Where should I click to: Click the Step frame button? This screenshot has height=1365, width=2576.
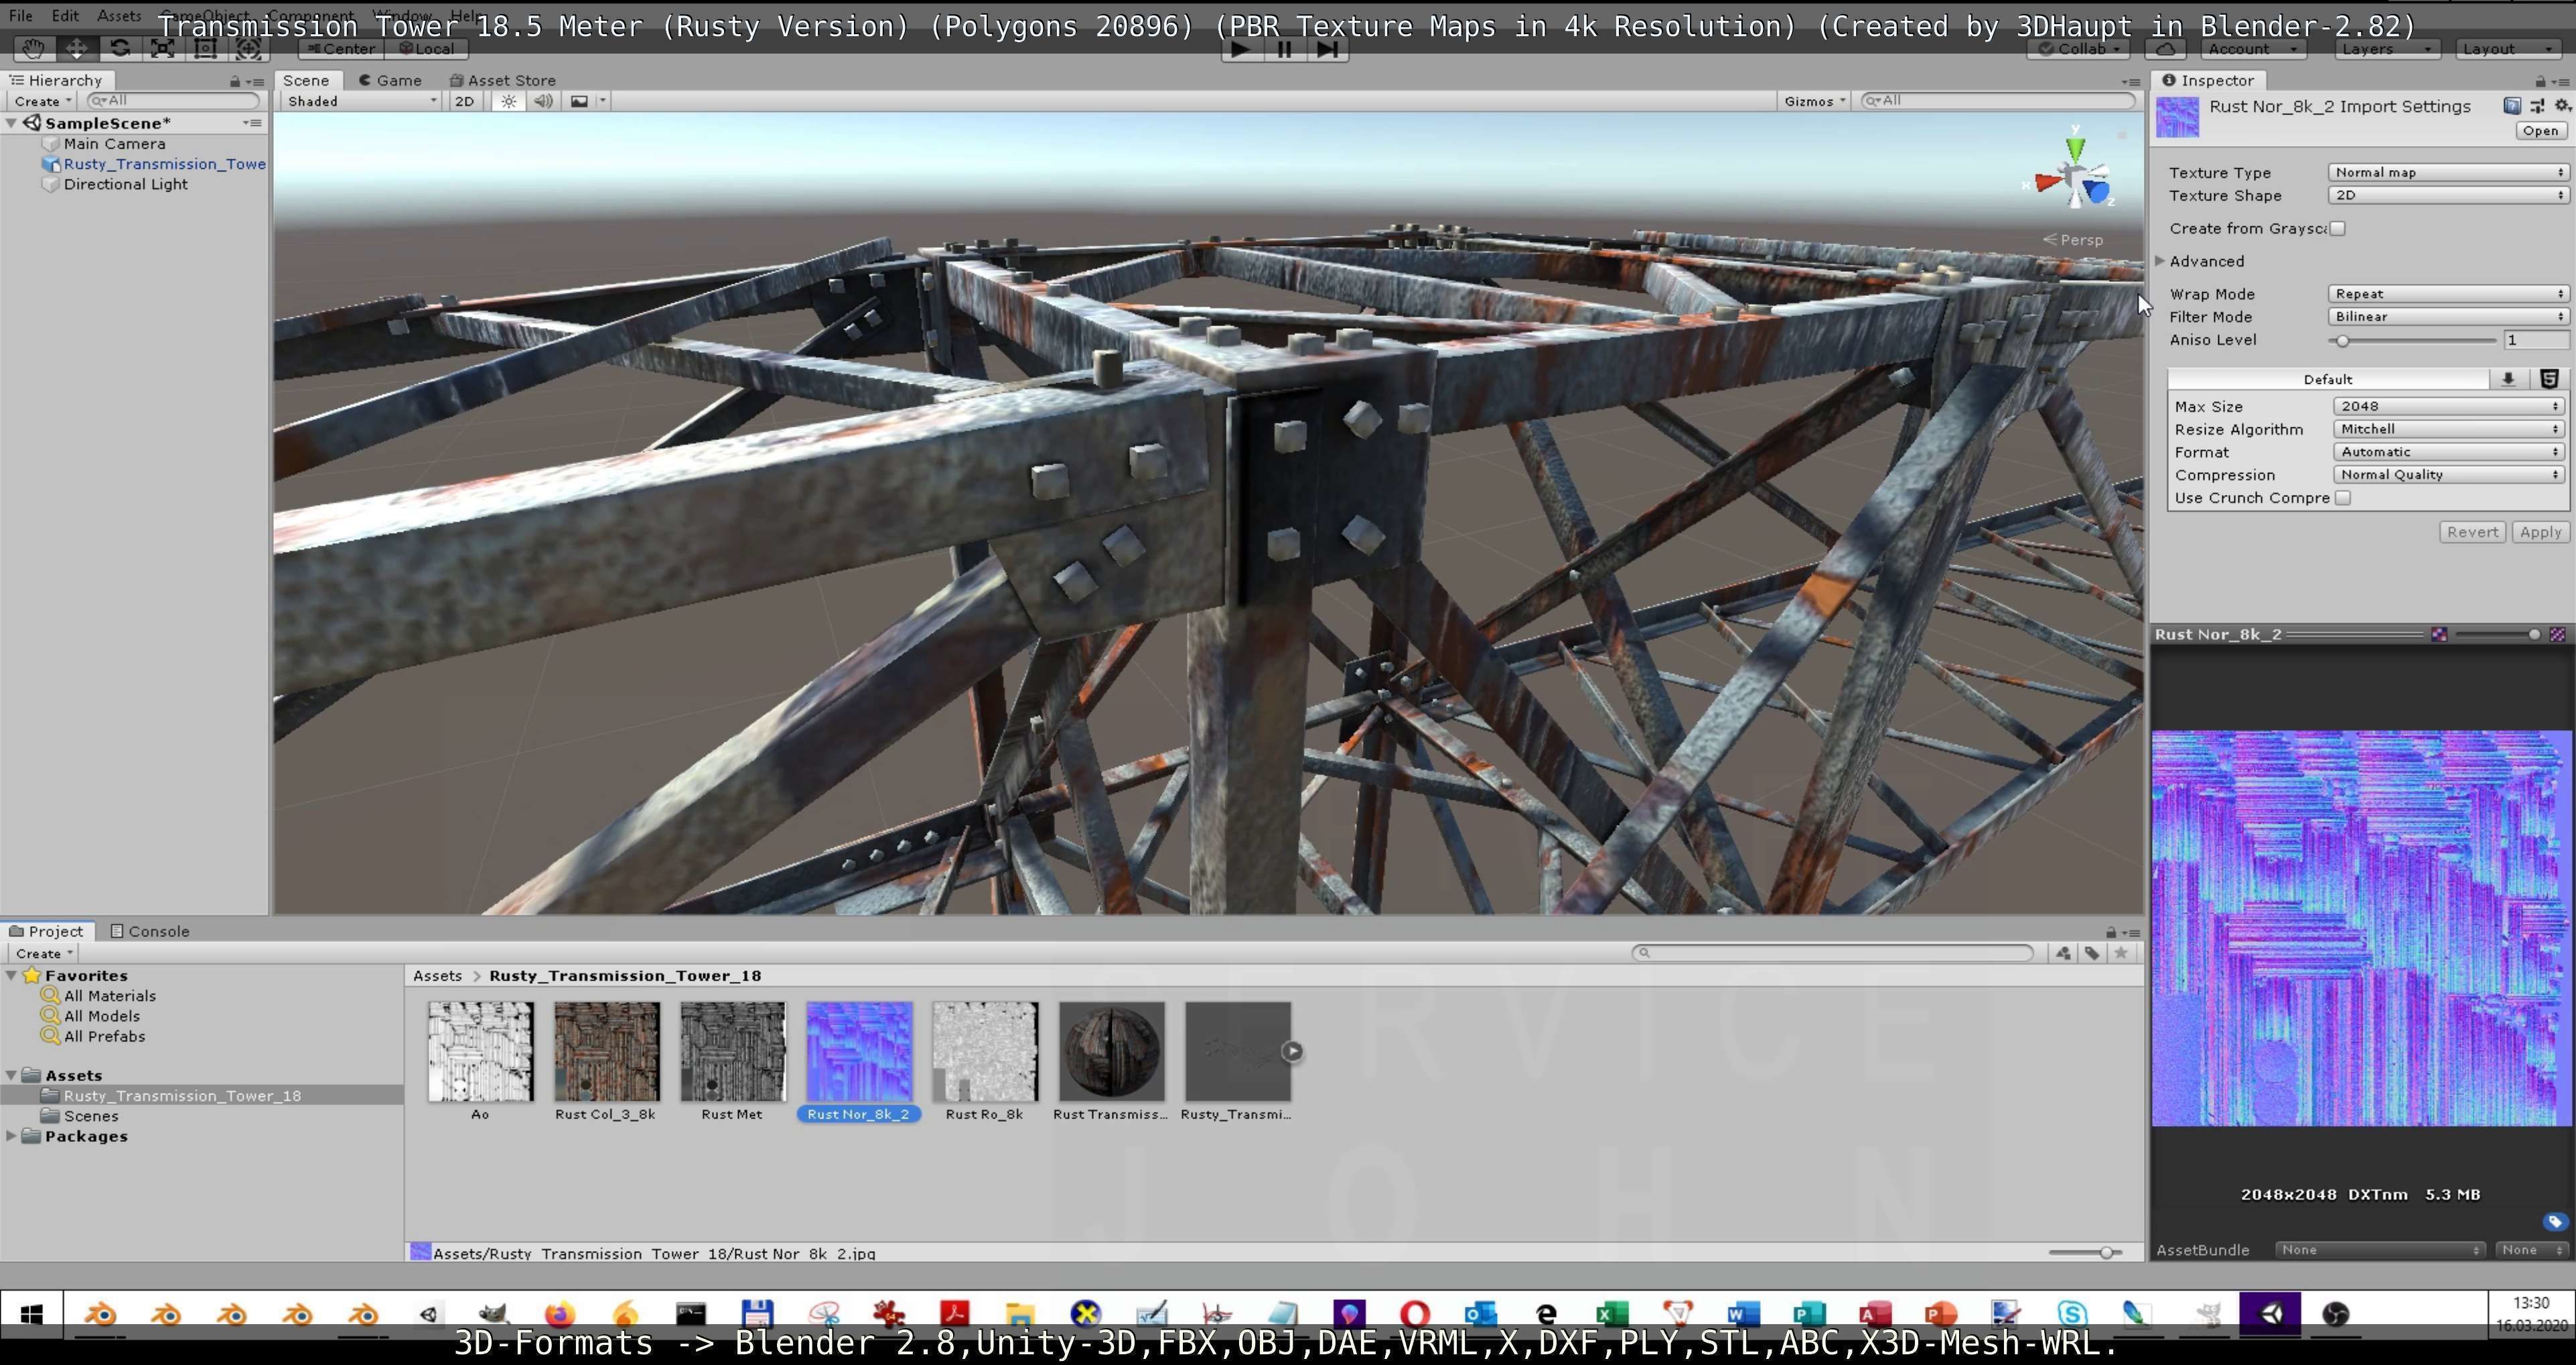(x=1328, y=49)
